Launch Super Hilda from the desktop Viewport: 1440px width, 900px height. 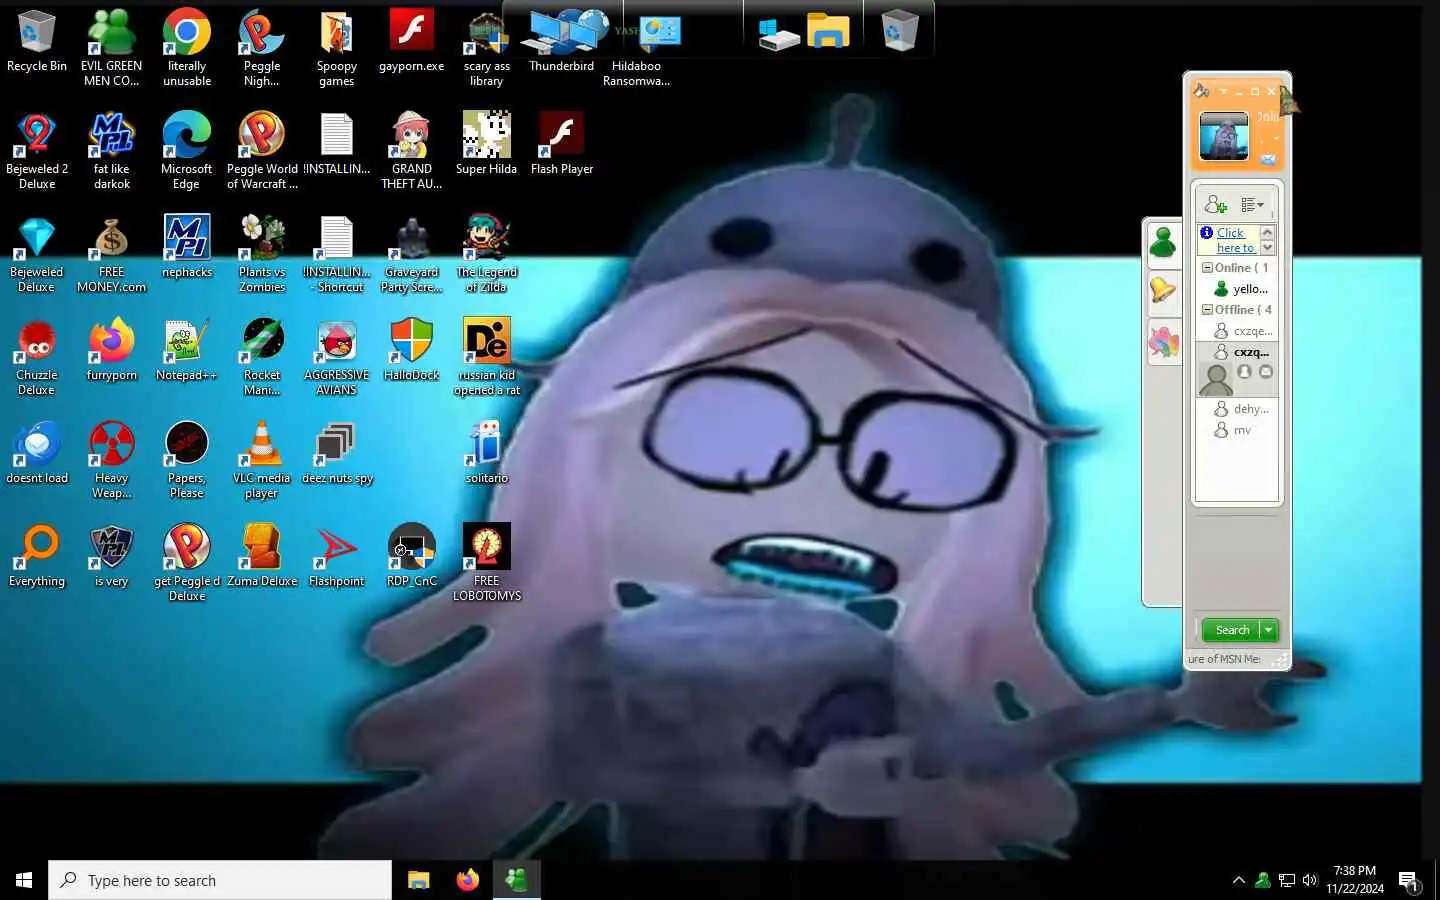[x=487, y=144]
